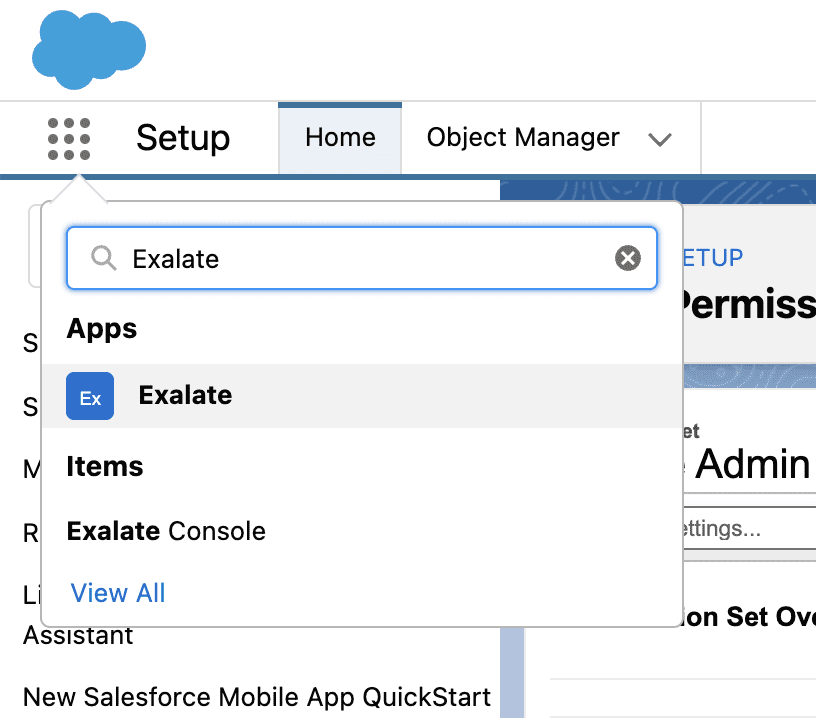Open New Salesforce Mobile App QuickStart
This screenshot has width=816, height=718.
256,697
